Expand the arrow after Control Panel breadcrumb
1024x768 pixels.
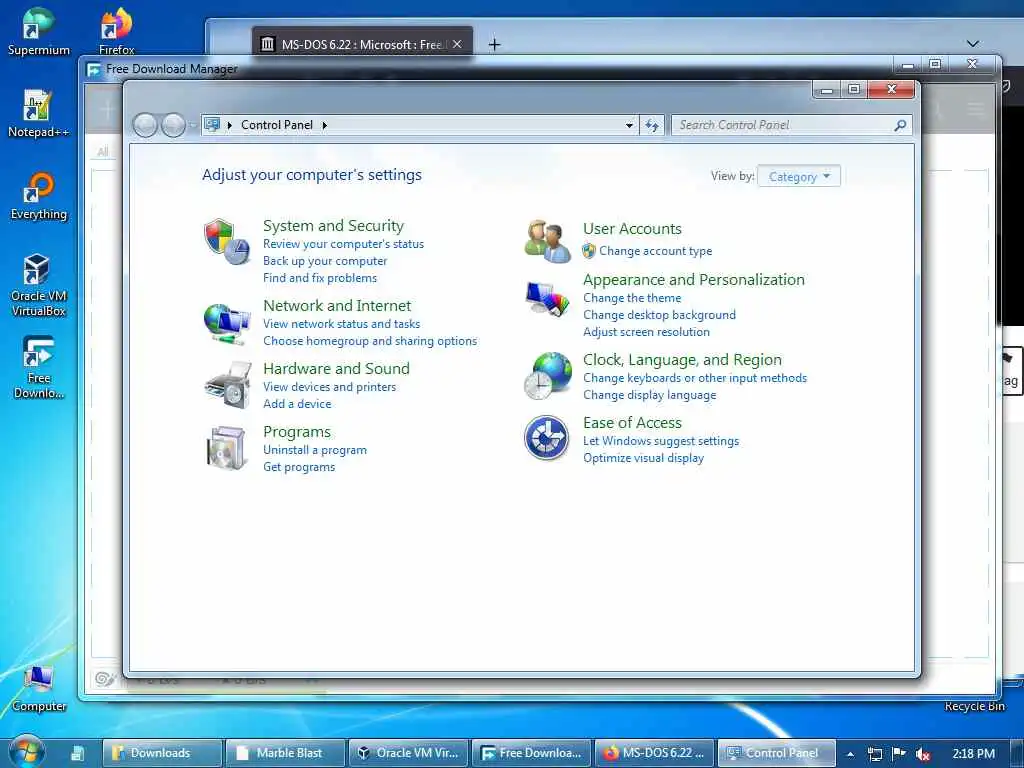pos(325,125)
